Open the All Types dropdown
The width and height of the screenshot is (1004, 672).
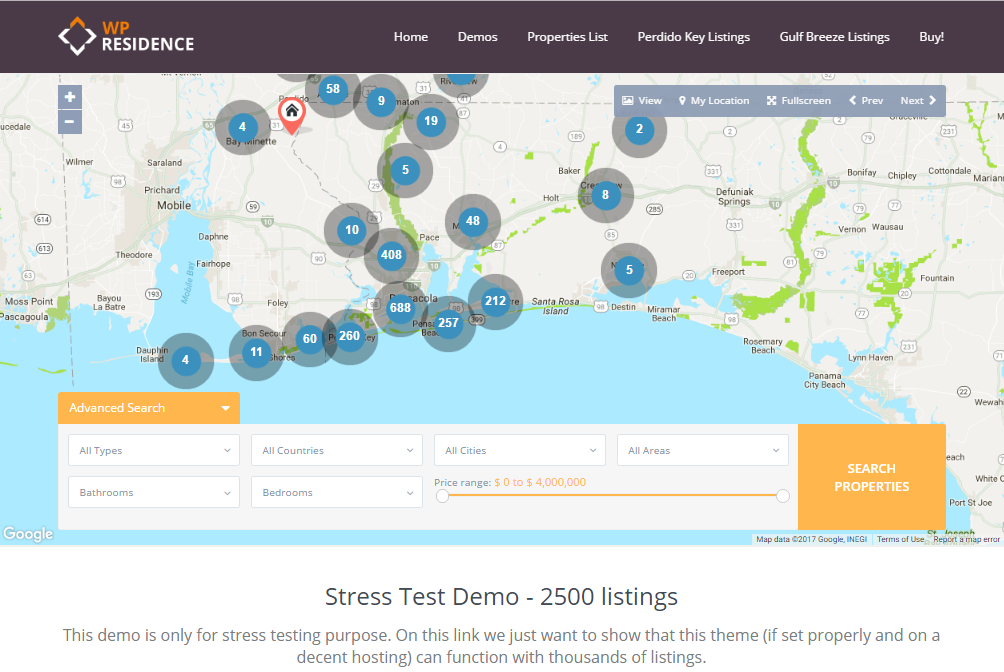tap(153, 451)
